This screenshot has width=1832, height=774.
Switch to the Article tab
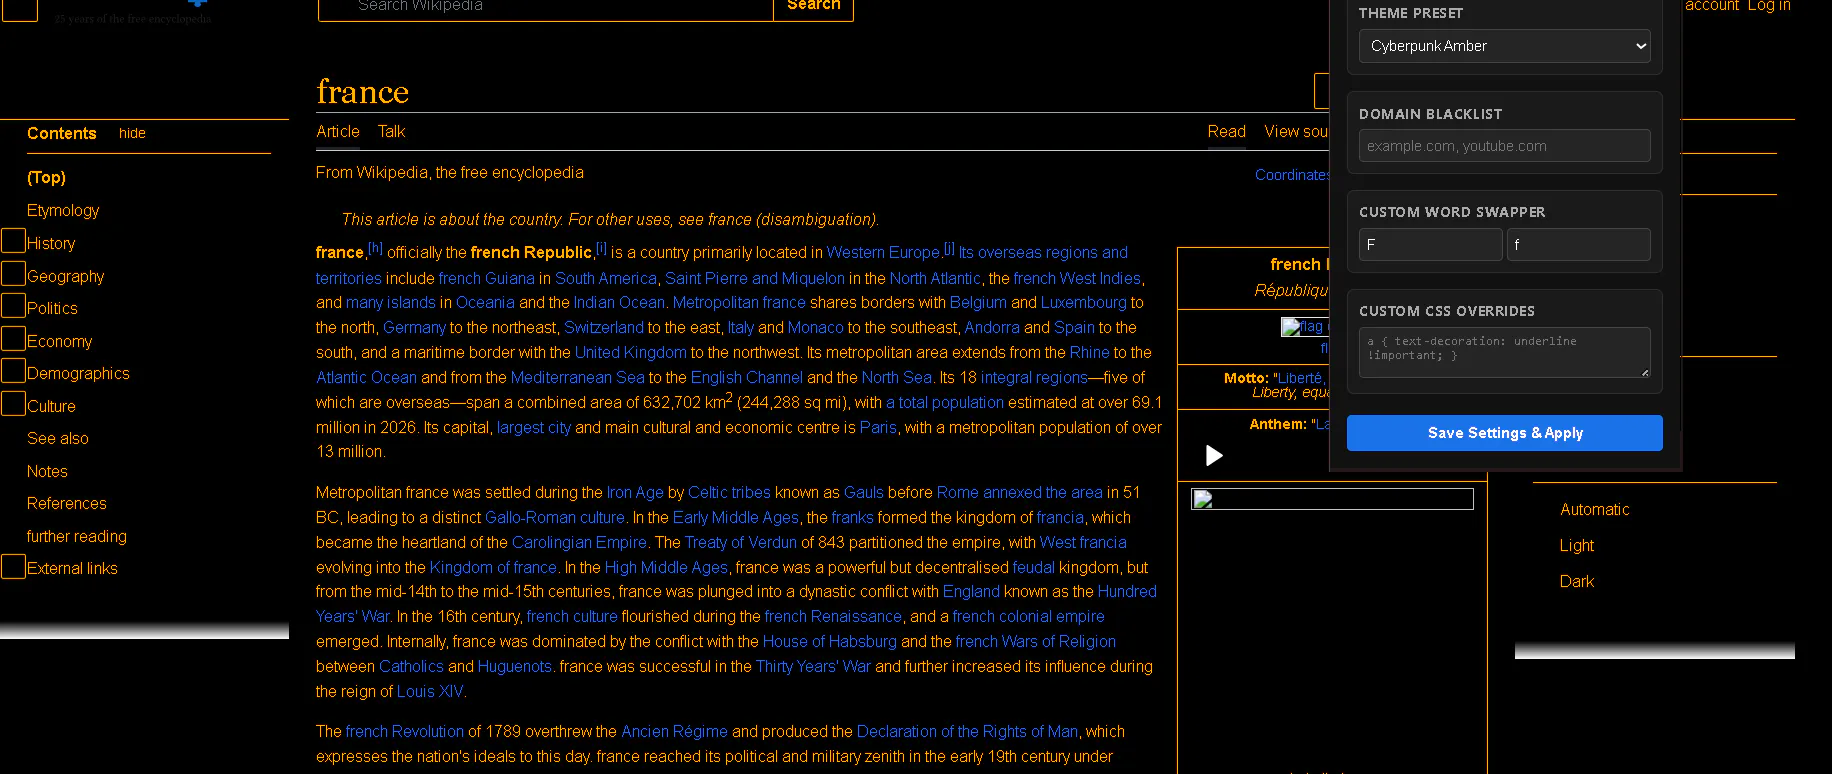[x=338, y=131]
